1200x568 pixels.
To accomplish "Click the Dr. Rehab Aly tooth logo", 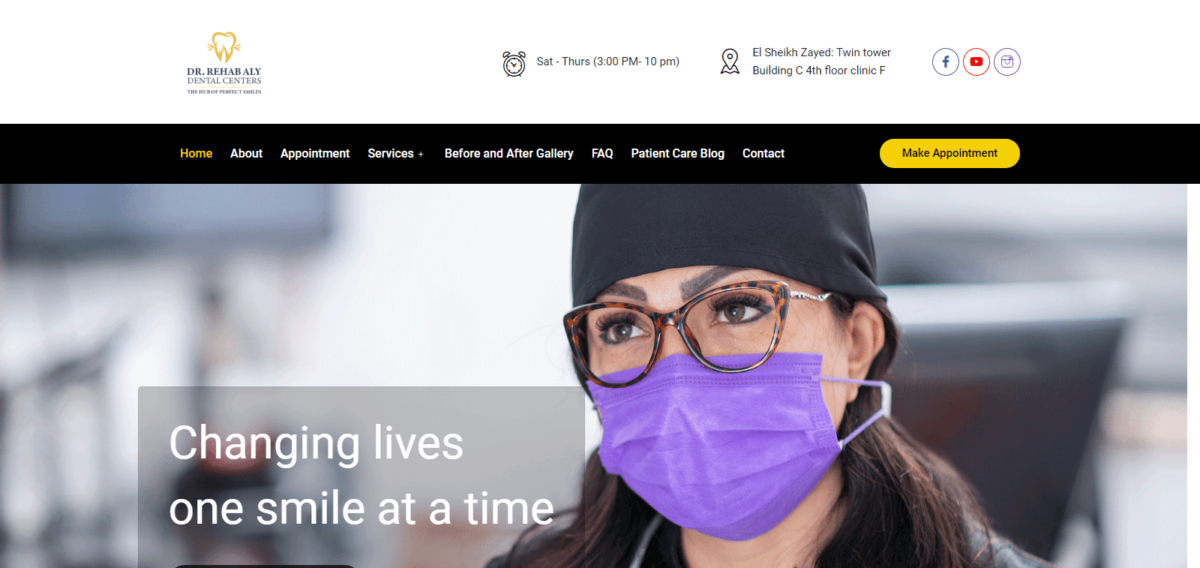I will click(224, 63).
